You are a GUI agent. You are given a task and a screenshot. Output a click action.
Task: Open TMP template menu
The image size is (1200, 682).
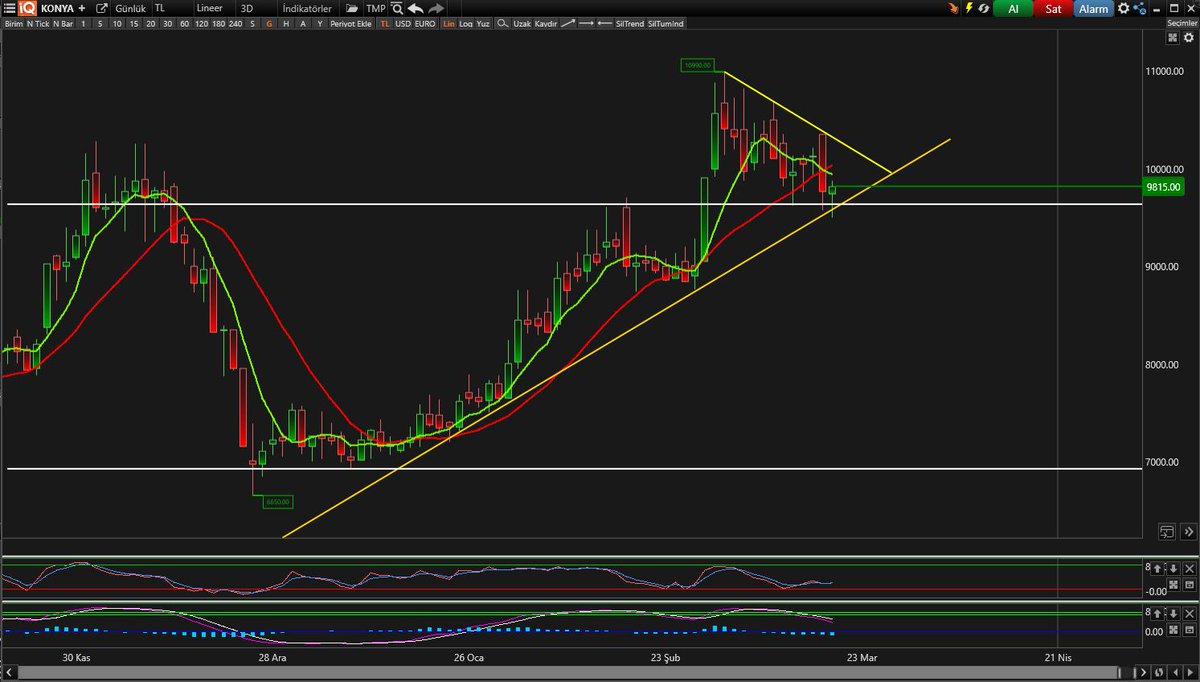pos(375,8)
